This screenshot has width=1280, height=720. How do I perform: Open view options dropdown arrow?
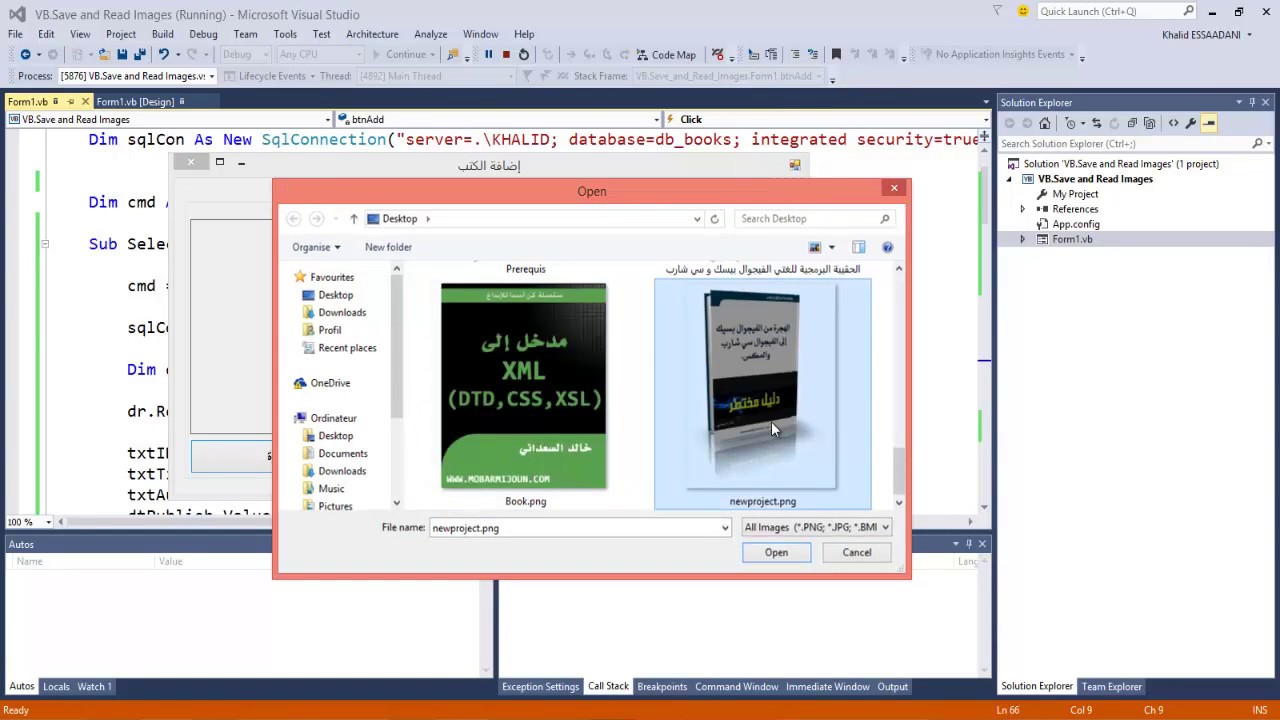(x=831, y=247)
